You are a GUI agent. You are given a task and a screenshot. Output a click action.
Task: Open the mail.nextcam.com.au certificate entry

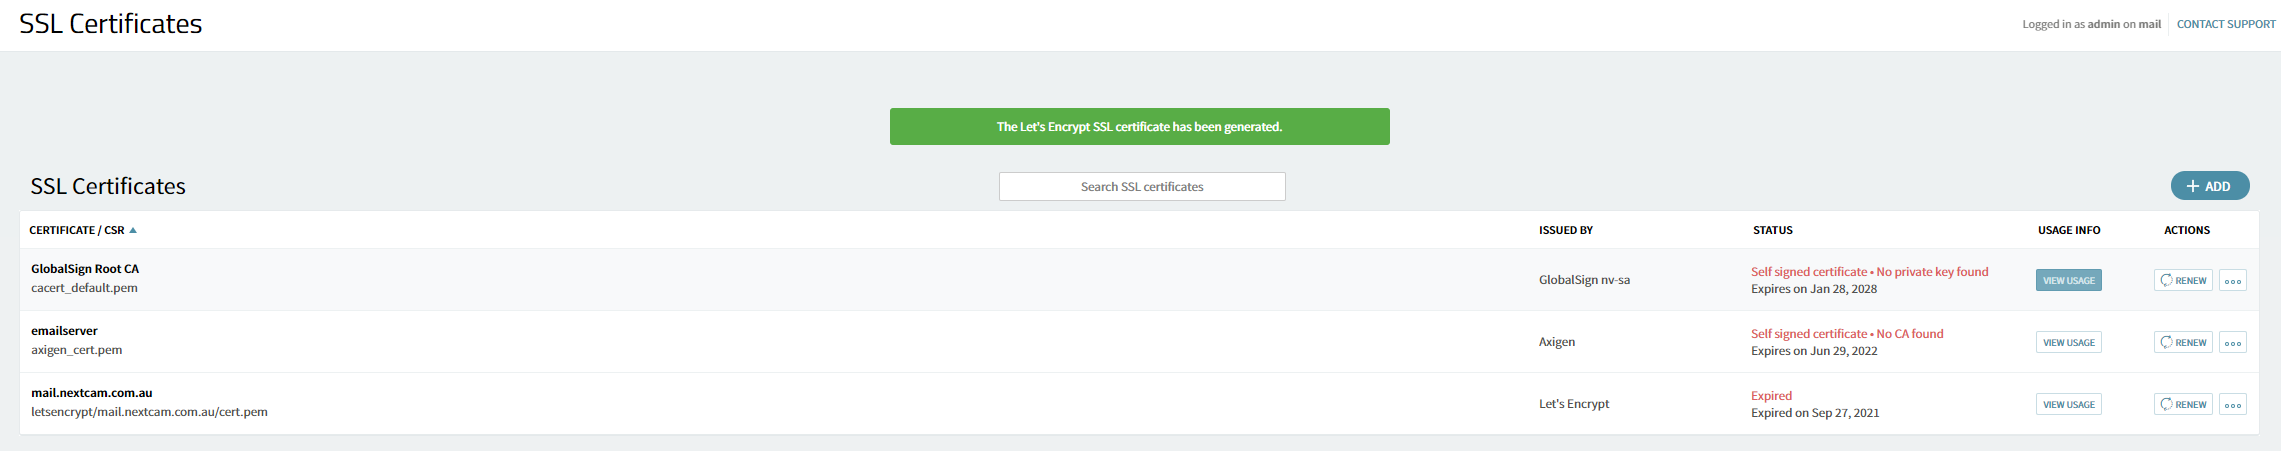pos(92,393)
